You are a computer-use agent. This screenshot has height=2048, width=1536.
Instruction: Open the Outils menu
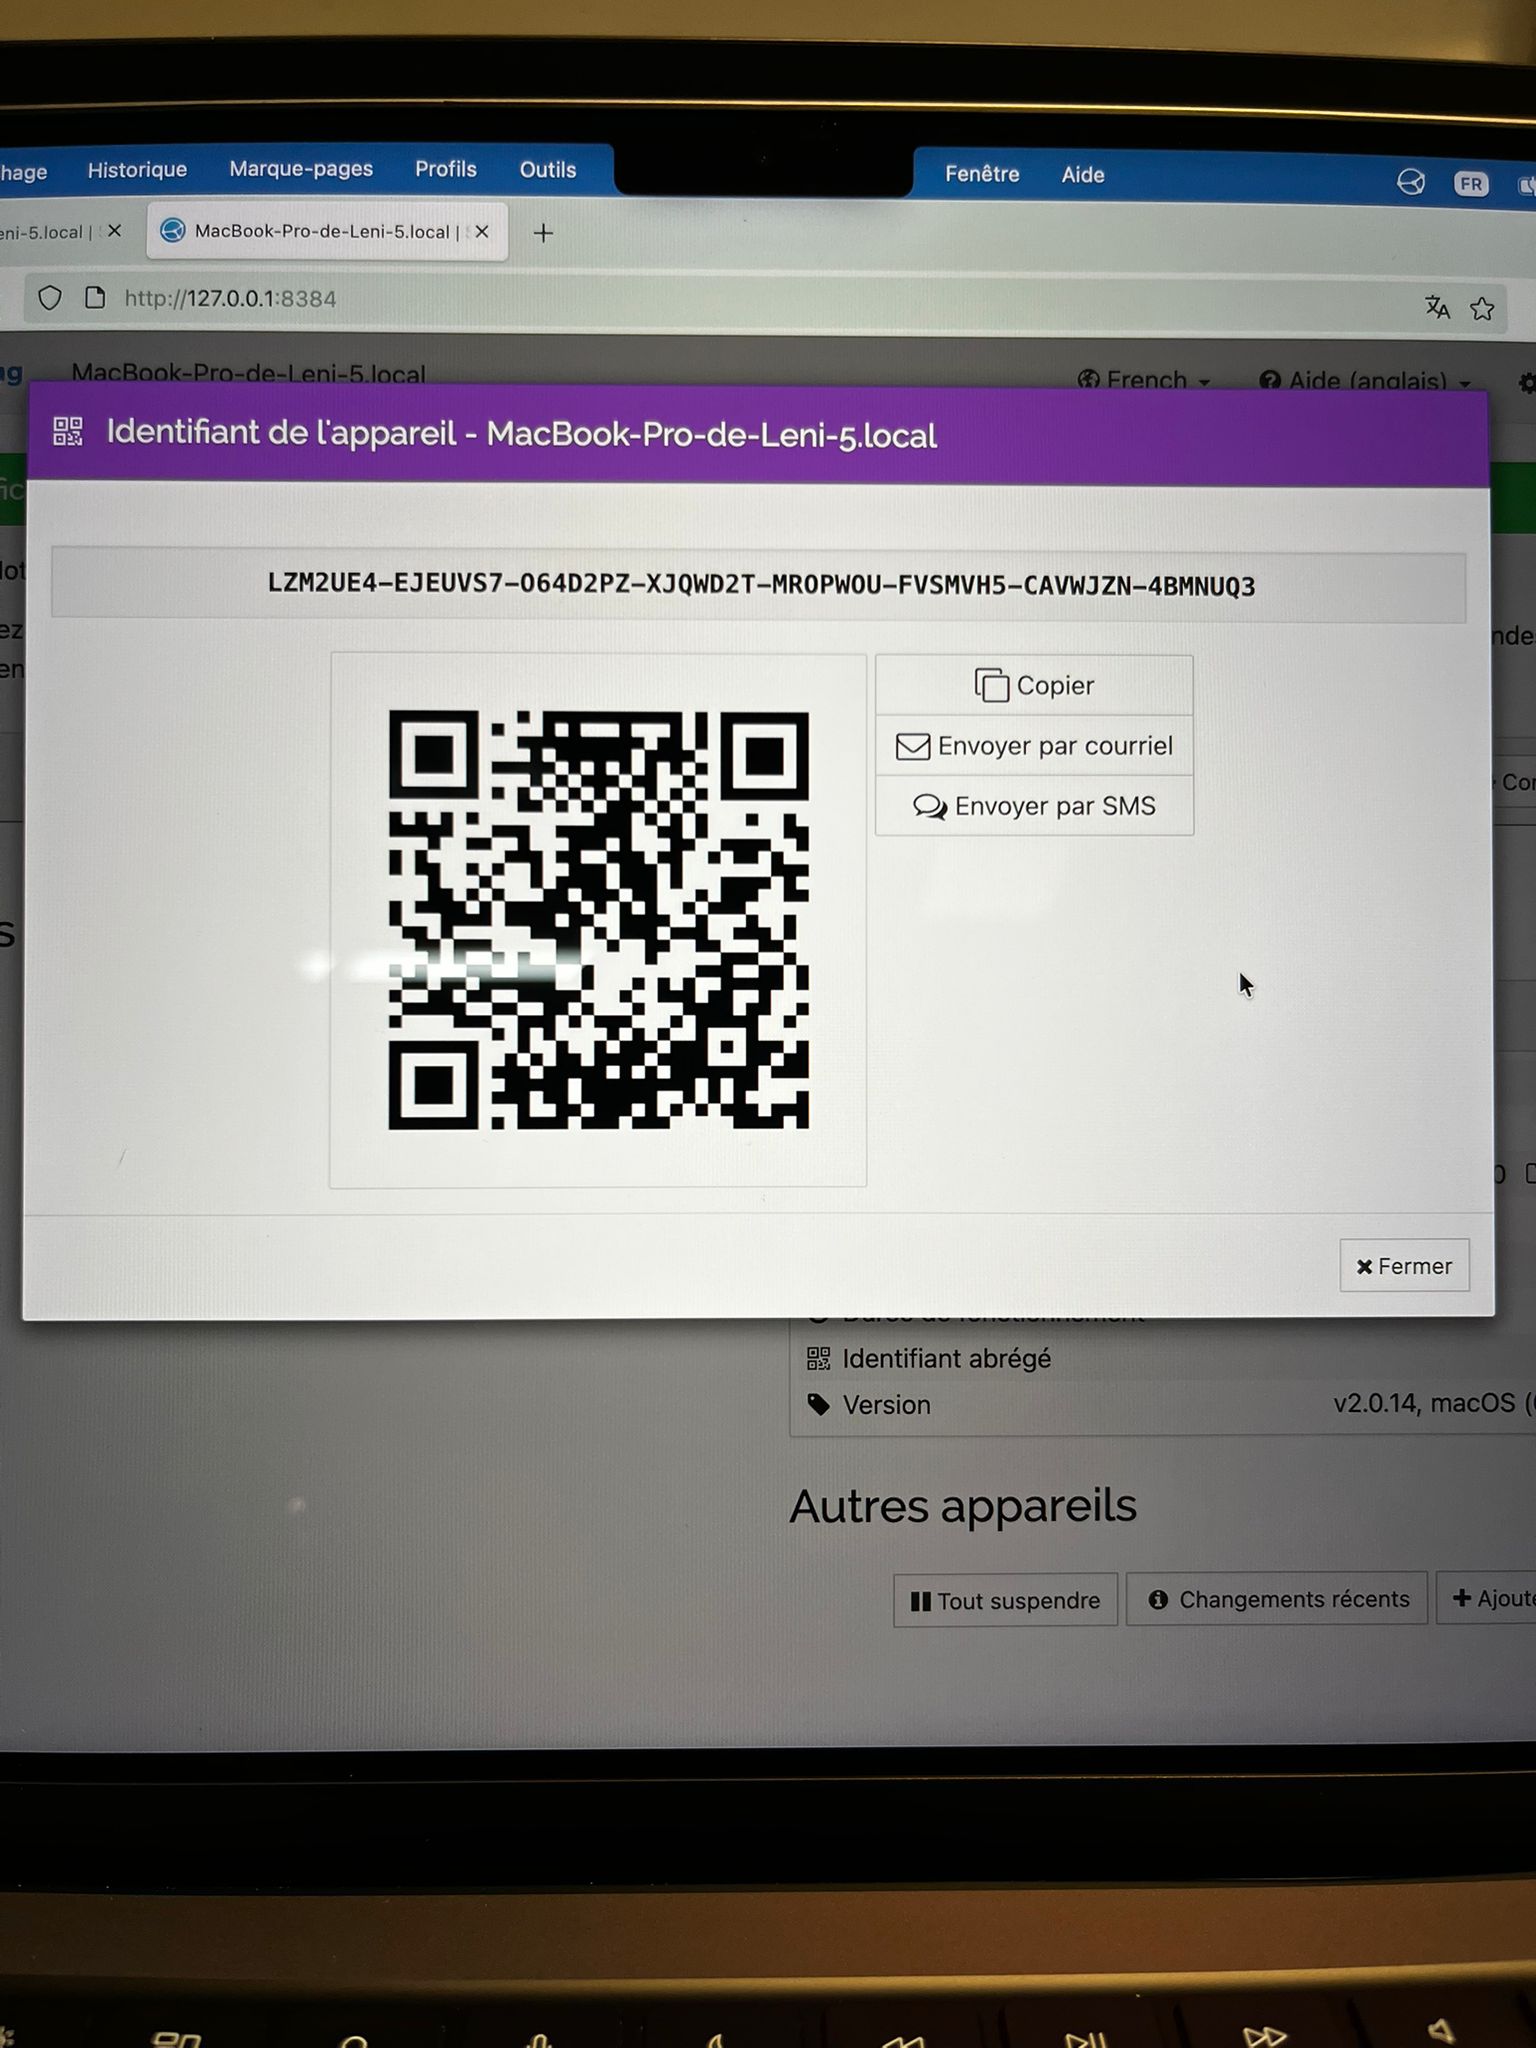click(x=548, y=170)
